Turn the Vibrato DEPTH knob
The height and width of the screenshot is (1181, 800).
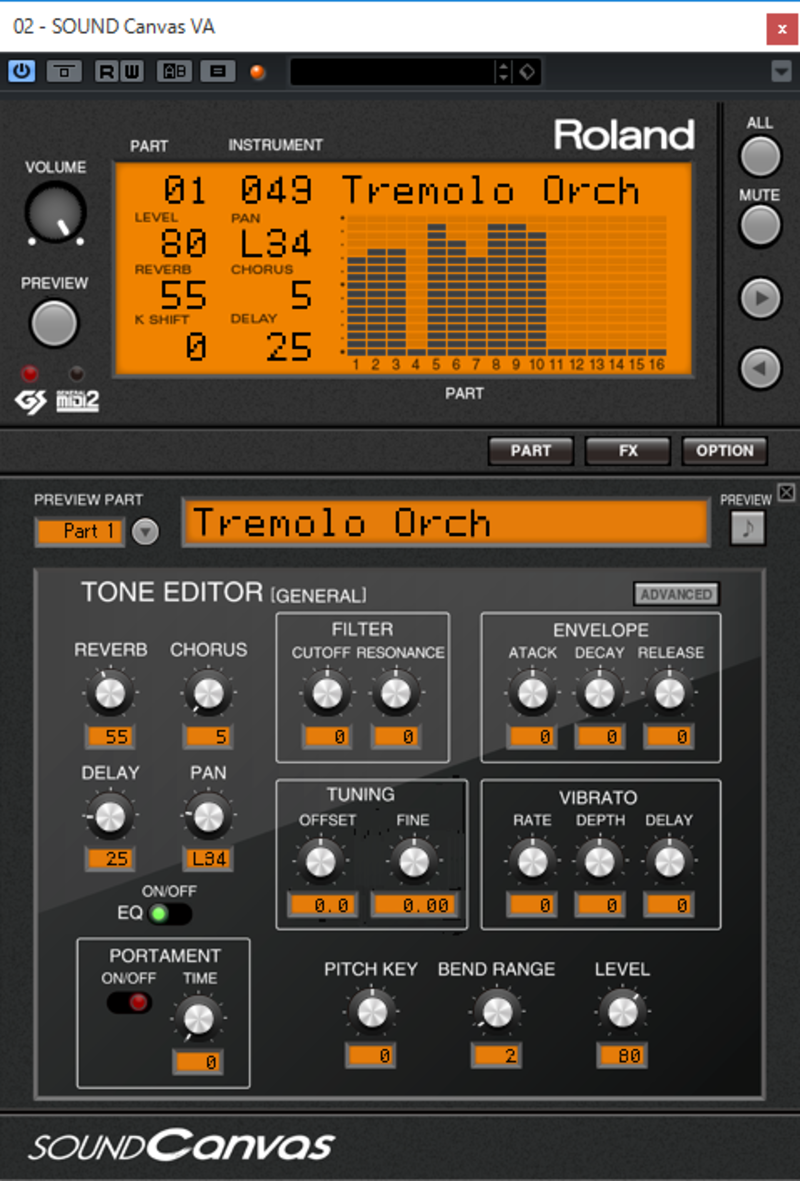(600, 862)
